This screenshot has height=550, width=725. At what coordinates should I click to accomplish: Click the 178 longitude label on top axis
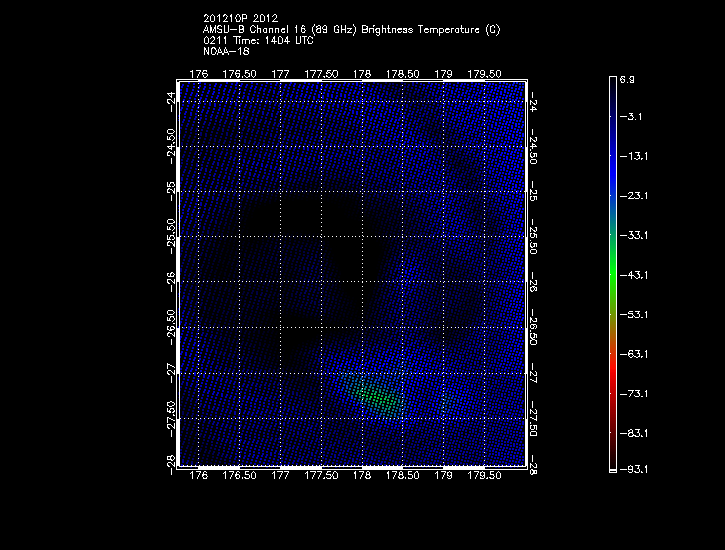[362, 74]
